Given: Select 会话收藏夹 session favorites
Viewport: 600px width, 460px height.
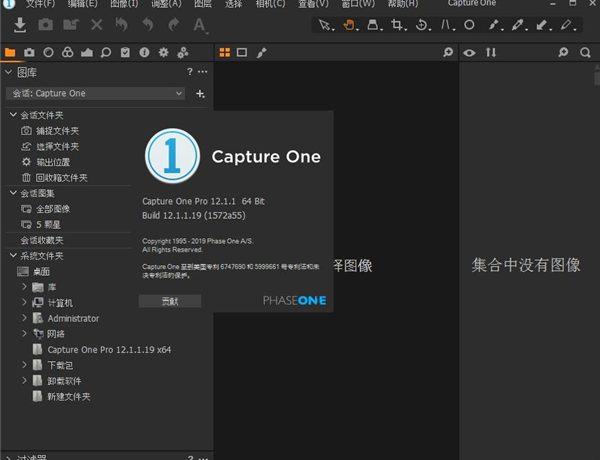Looking at the screenshot, I should click(42, 240).
